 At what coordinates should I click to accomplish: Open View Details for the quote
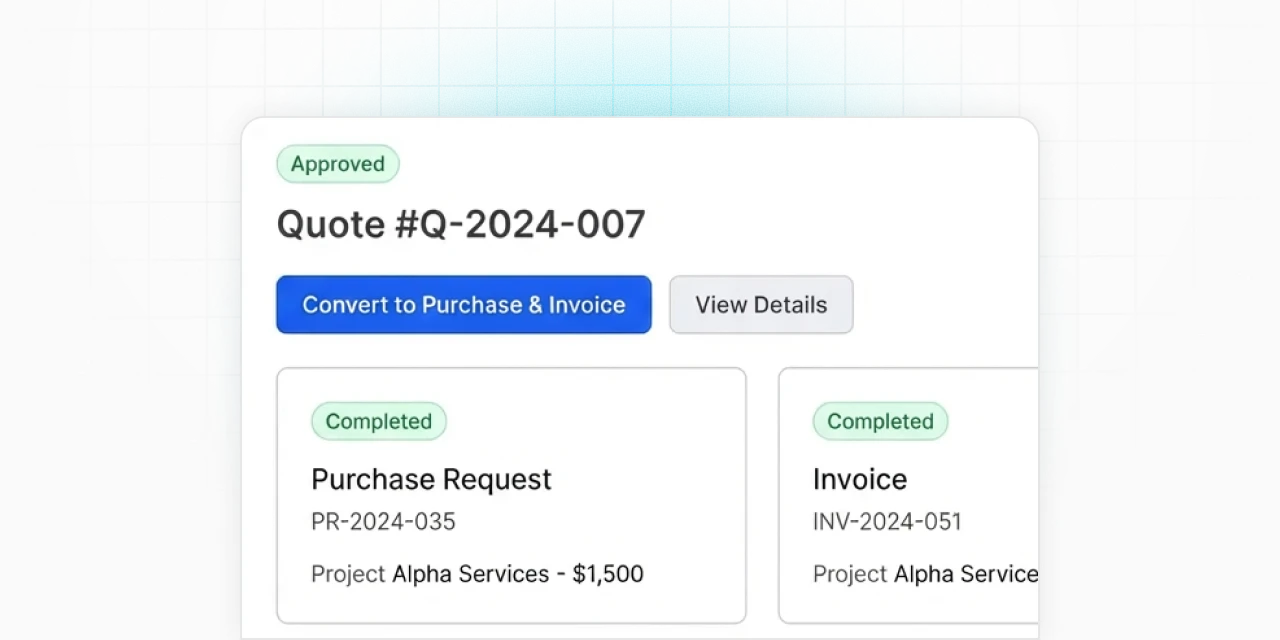tap(761, 305)
